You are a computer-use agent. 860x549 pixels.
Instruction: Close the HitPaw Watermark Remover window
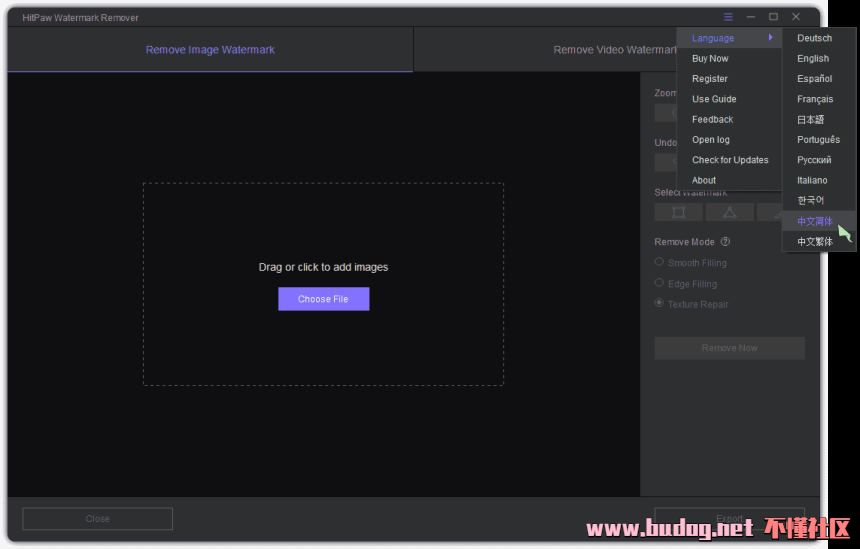pos(796,17)
